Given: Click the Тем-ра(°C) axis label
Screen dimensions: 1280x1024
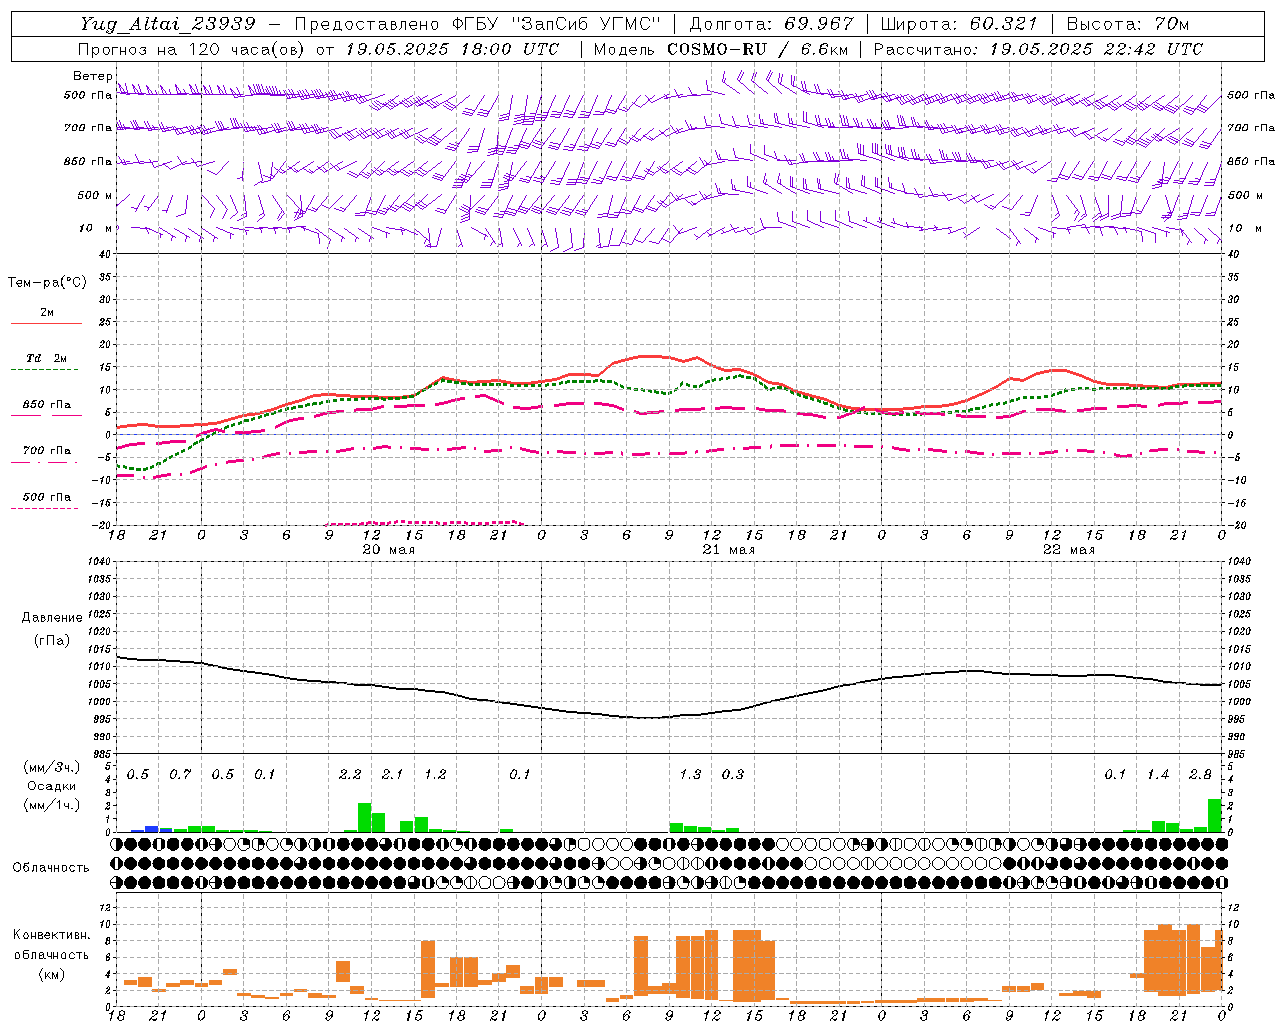Looking at the screenshot, I should pos(47,283).
